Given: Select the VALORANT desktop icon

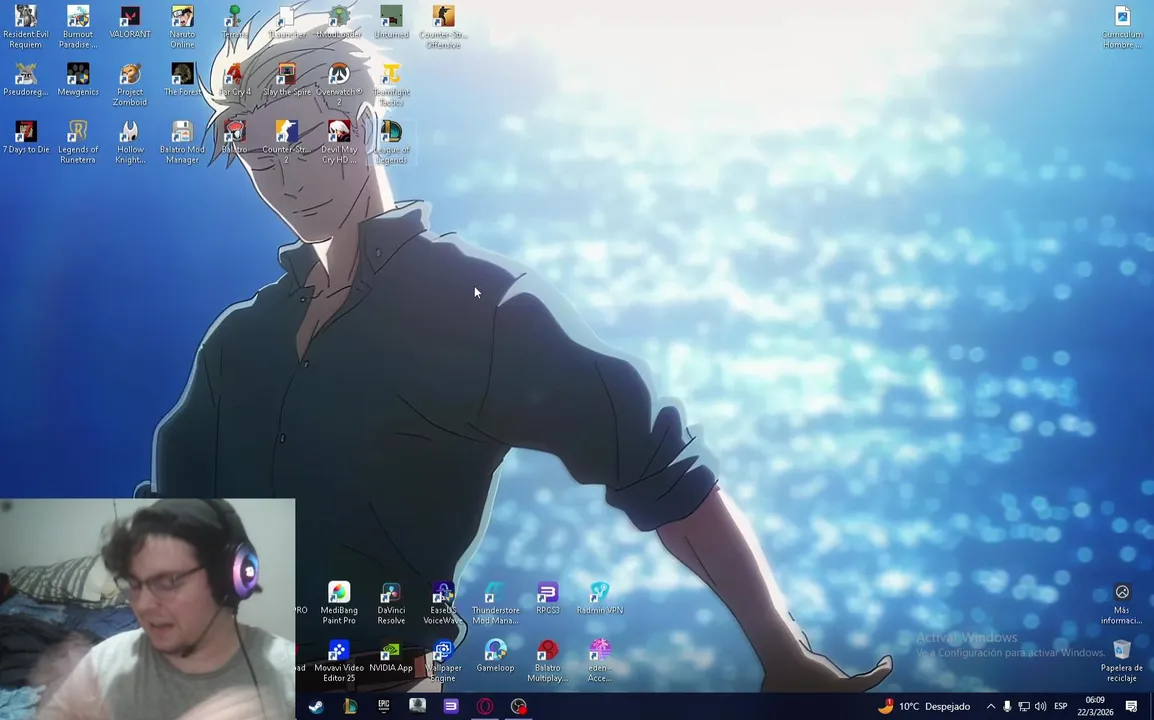Looking at the screenshot, I should coord(130,22).
